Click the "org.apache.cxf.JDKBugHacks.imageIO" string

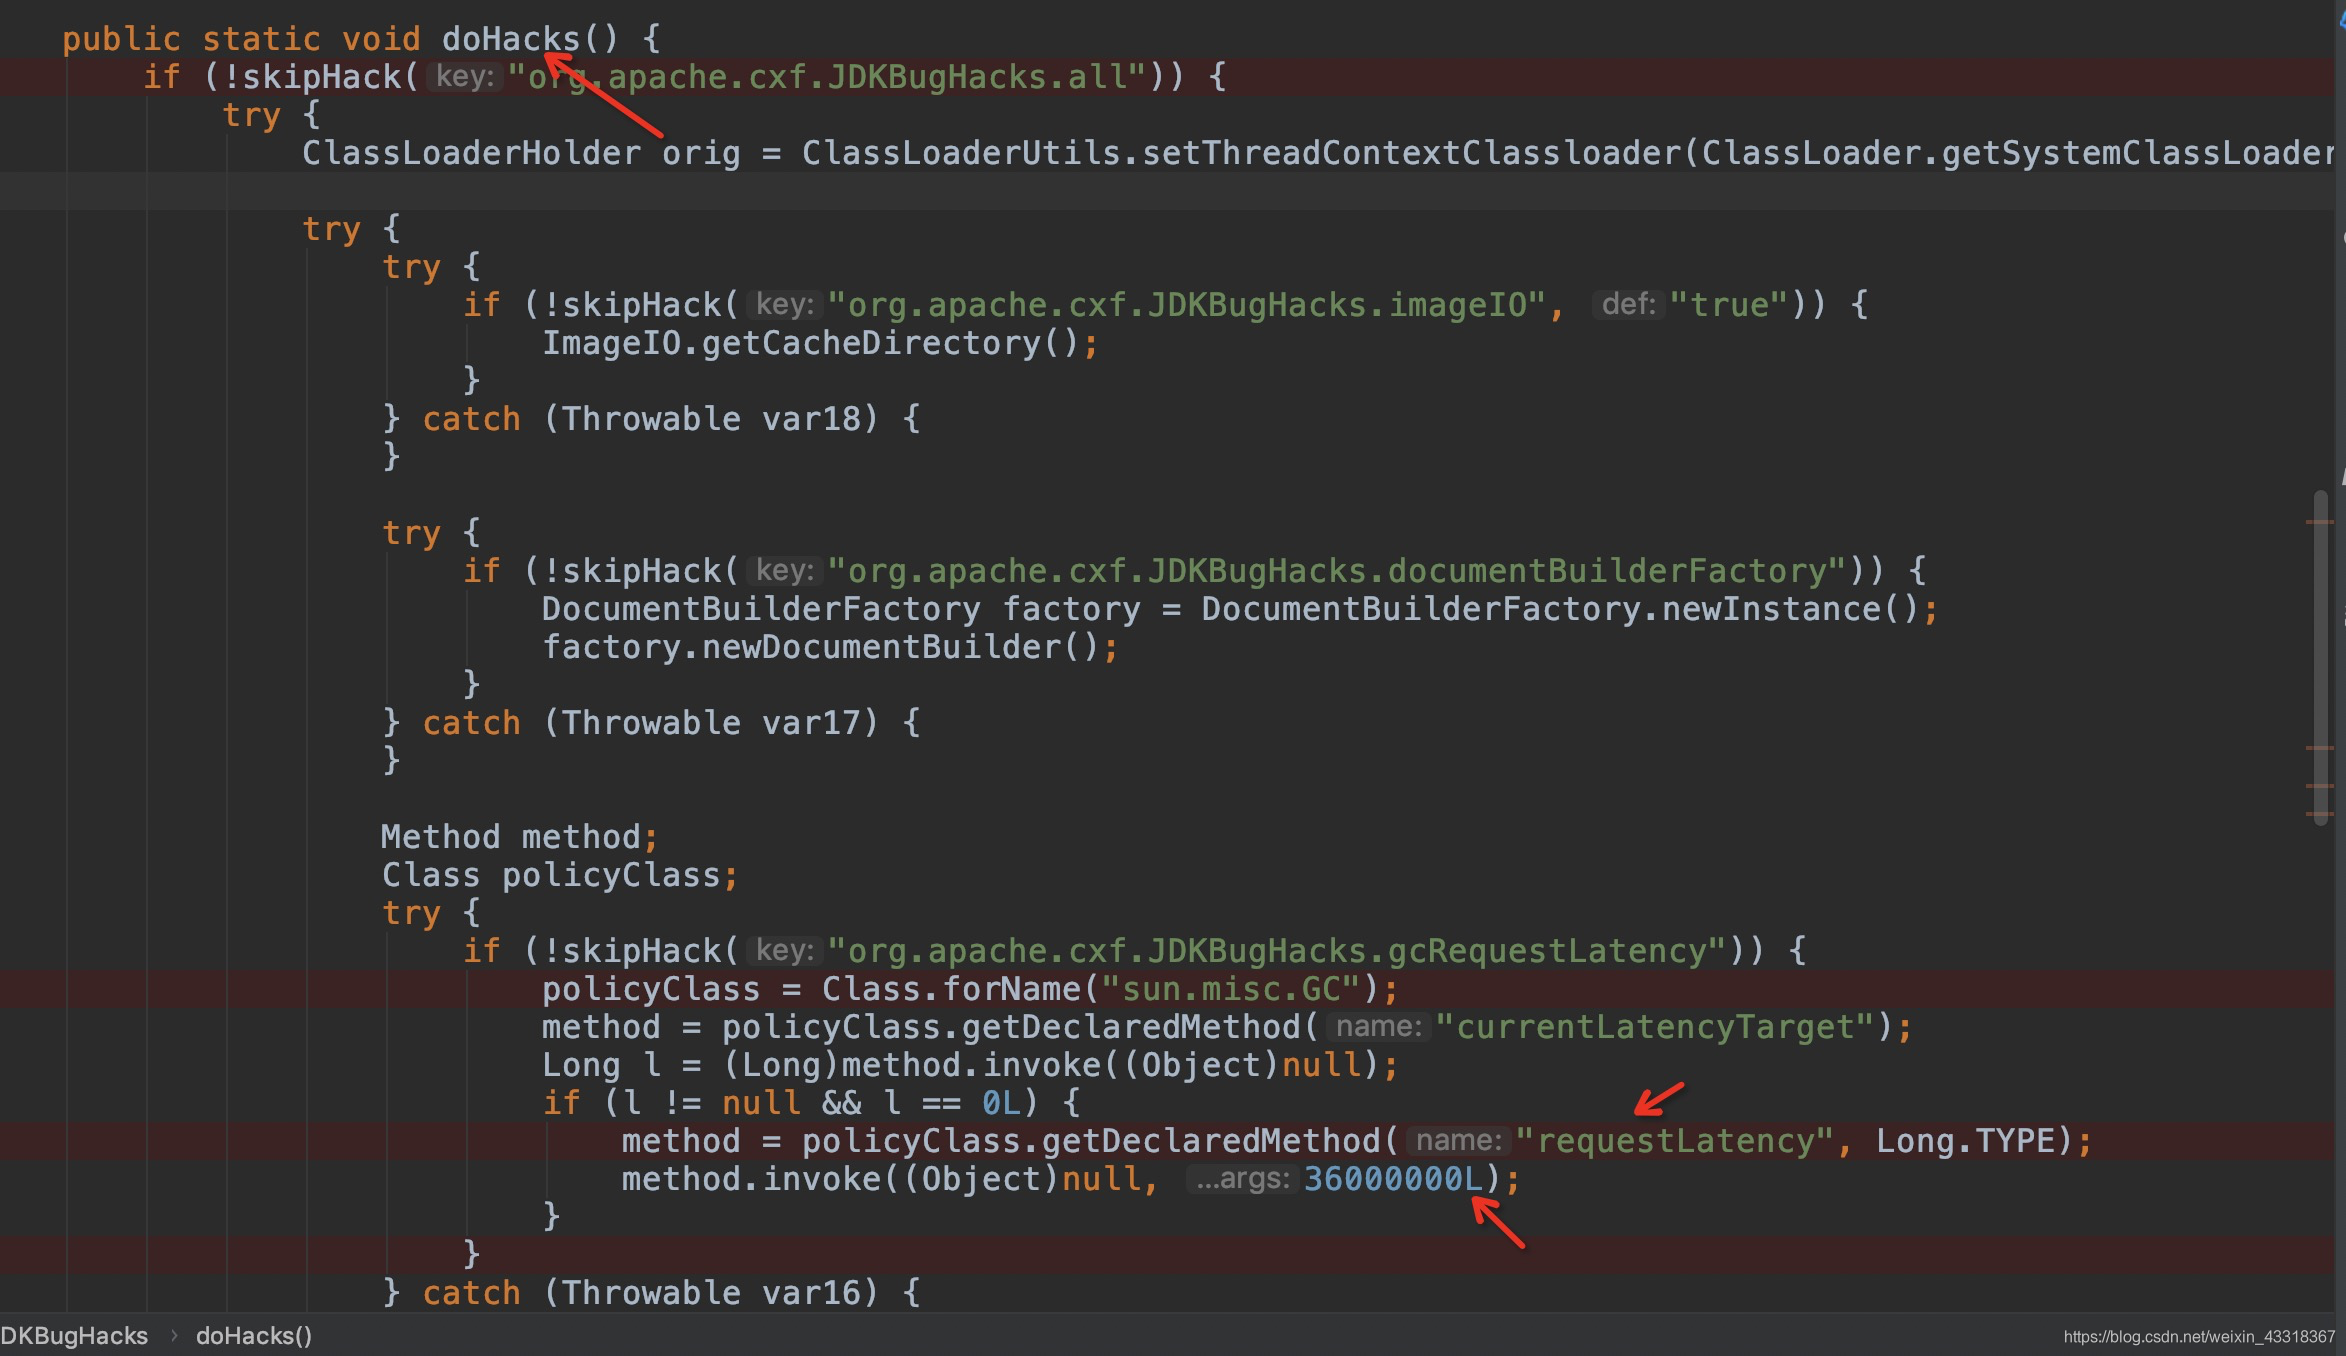pyautogui.click(x=1187, y=305)
